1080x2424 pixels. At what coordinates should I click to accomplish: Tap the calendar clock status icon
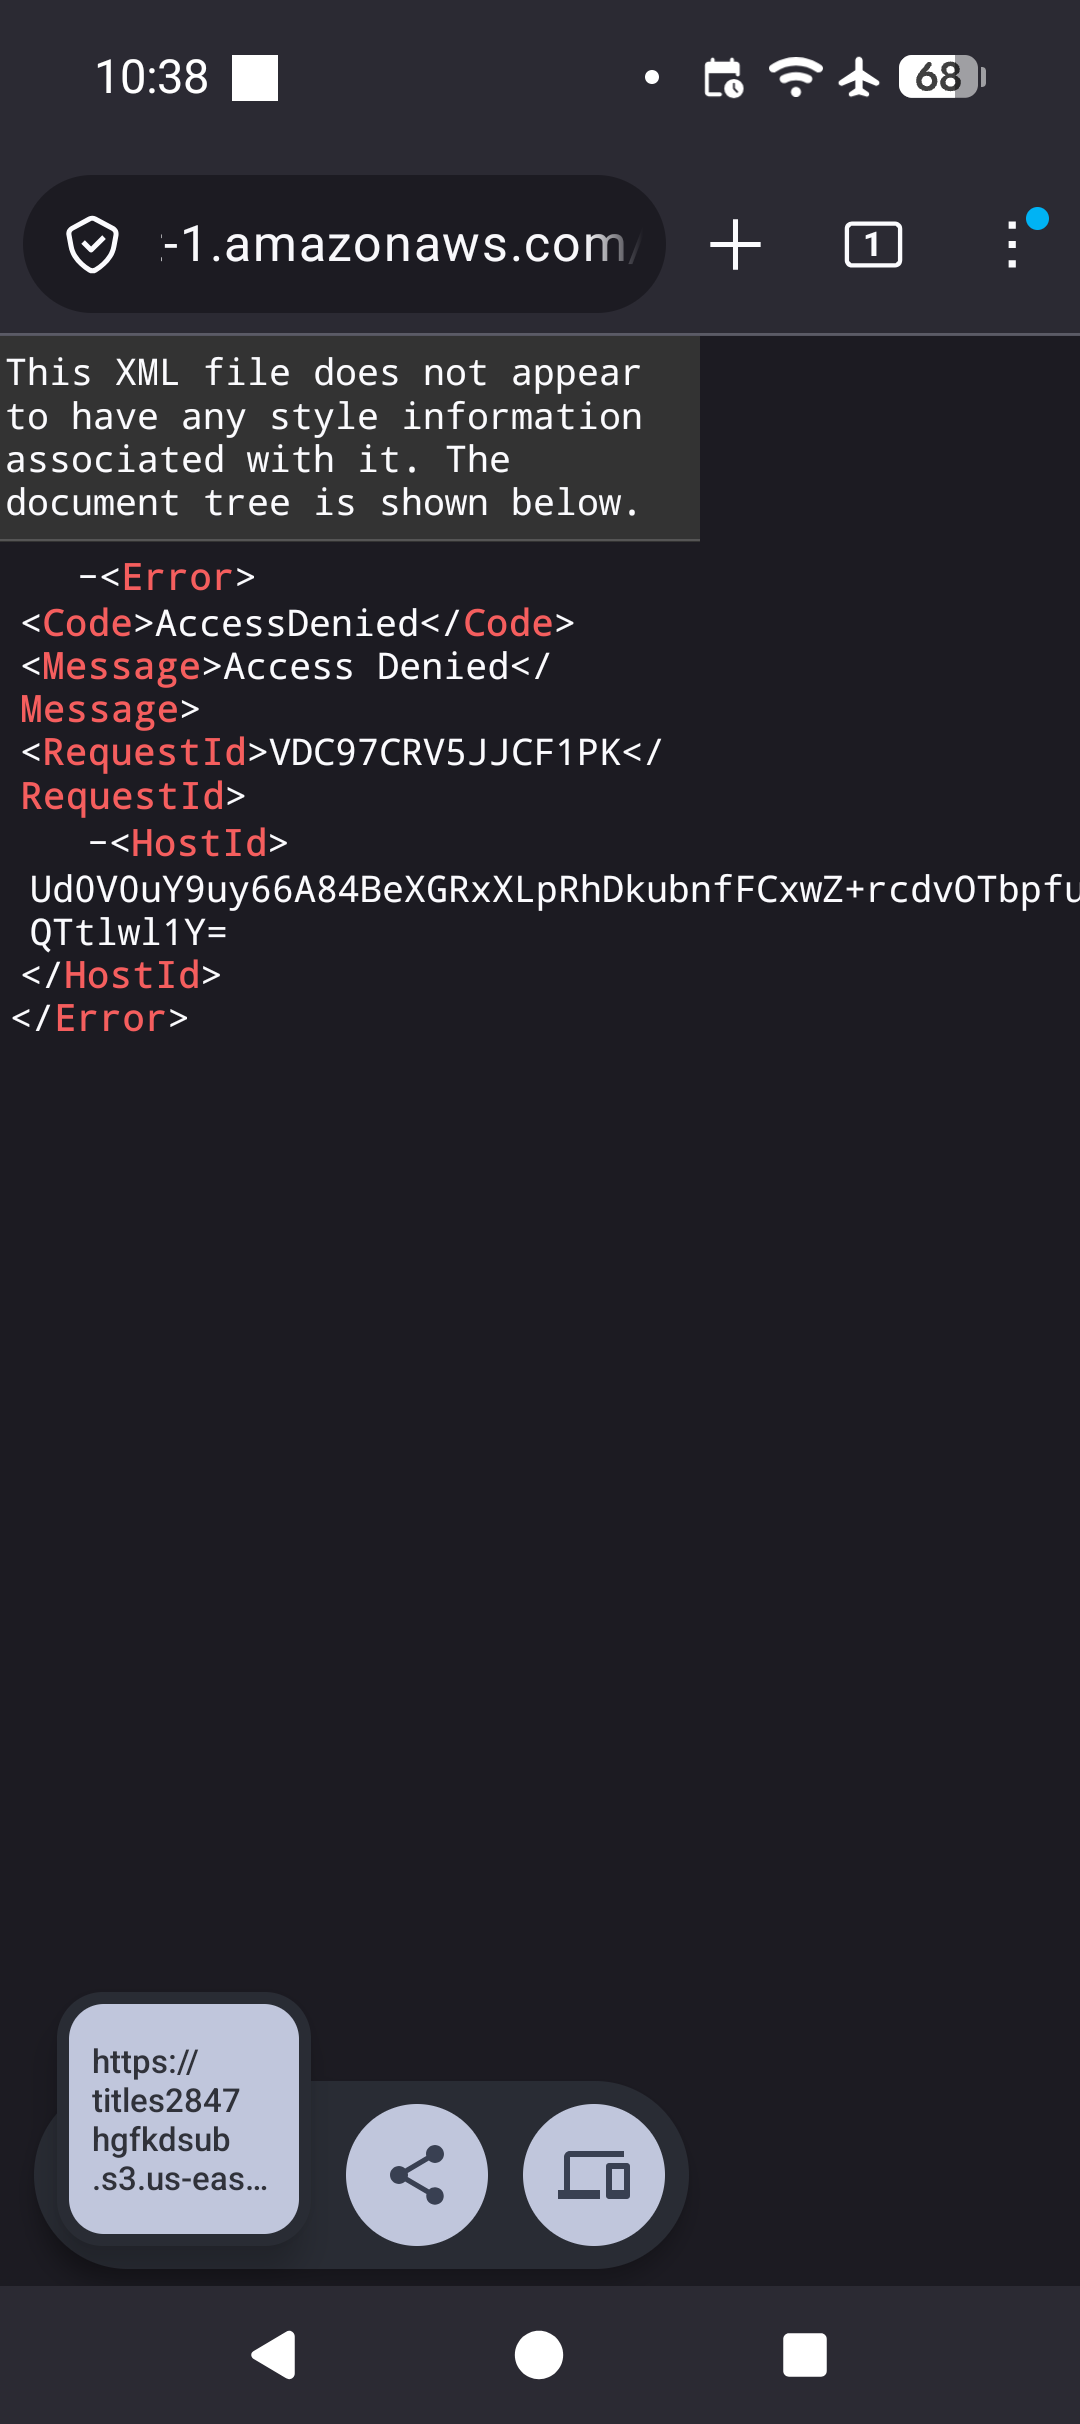click(x=723, y=77)
